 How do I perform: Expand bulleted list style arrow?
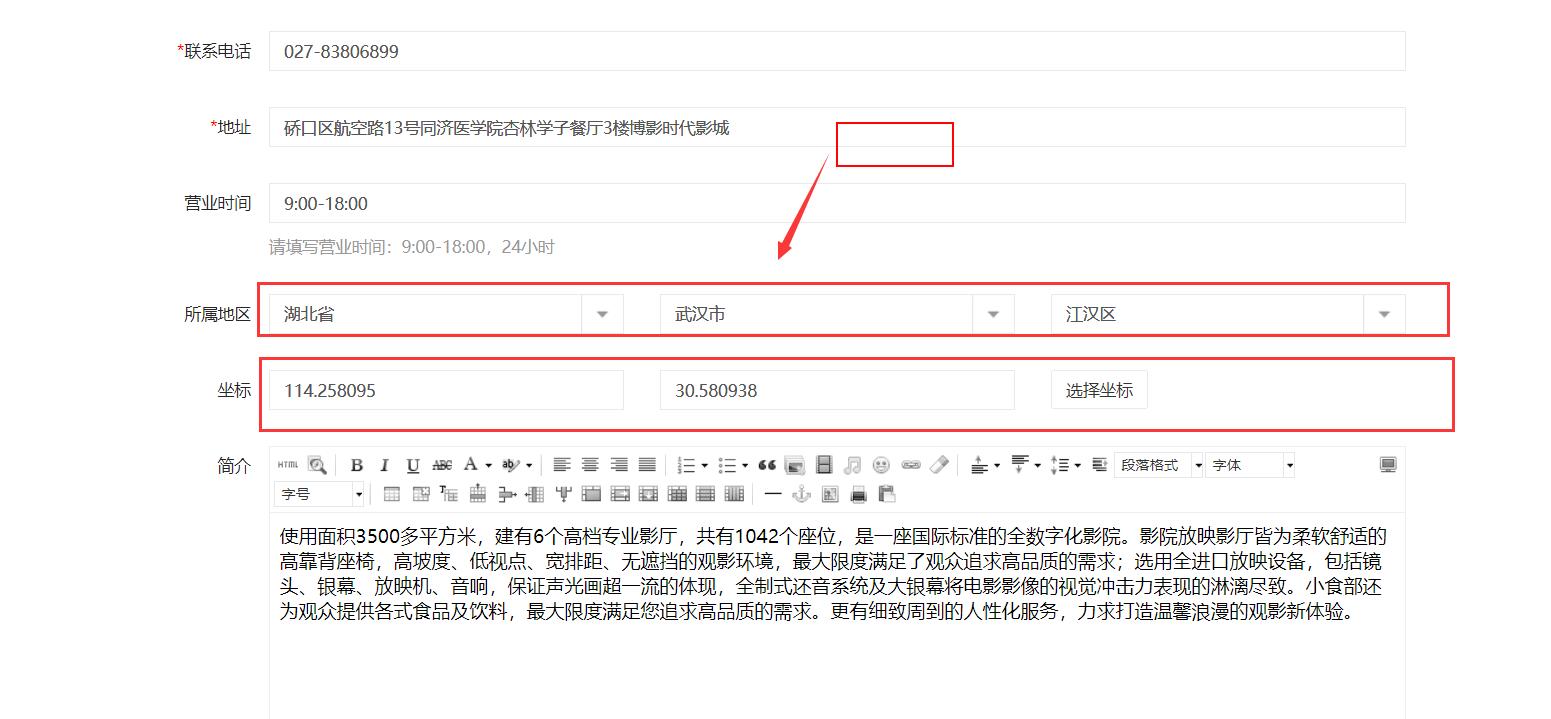[745, 465]
